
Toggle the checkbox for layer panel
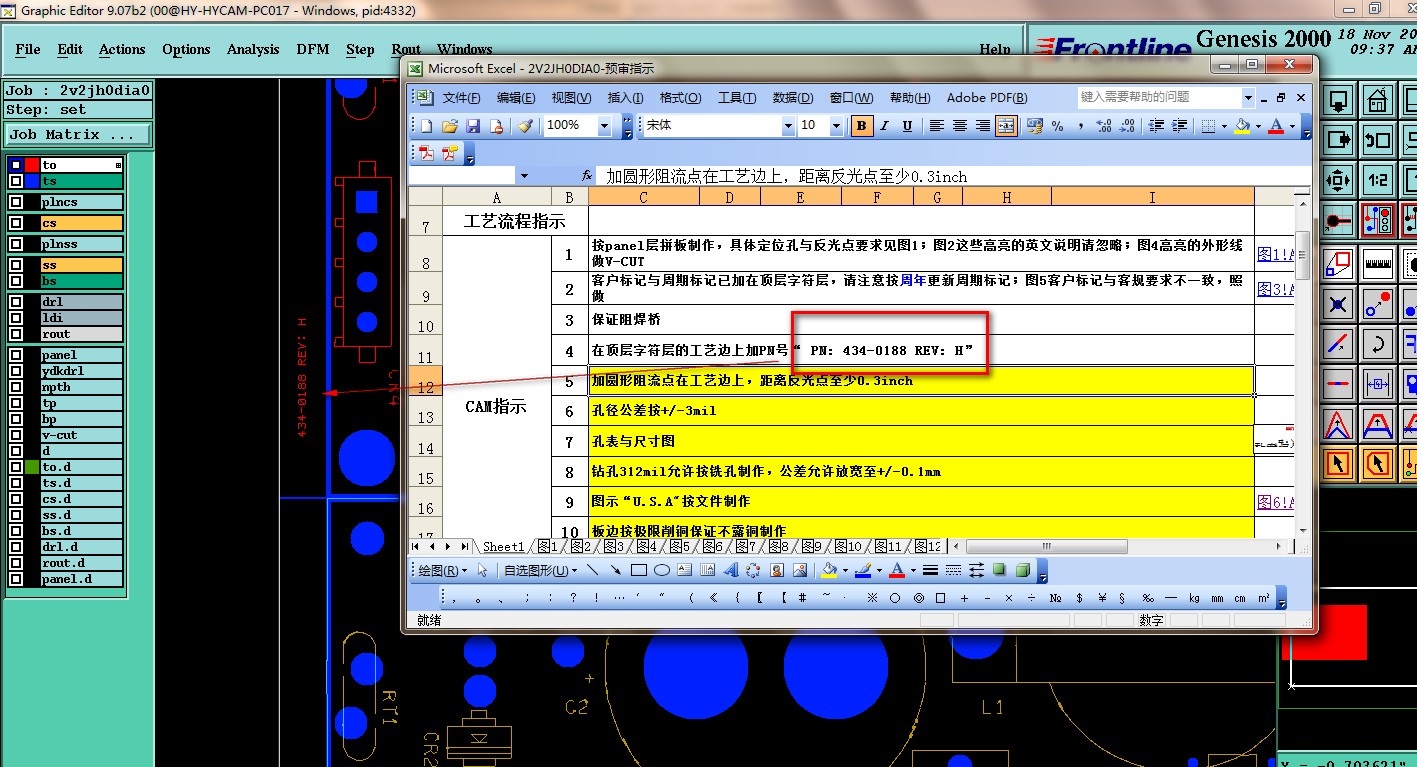click(x=16, y=355)
